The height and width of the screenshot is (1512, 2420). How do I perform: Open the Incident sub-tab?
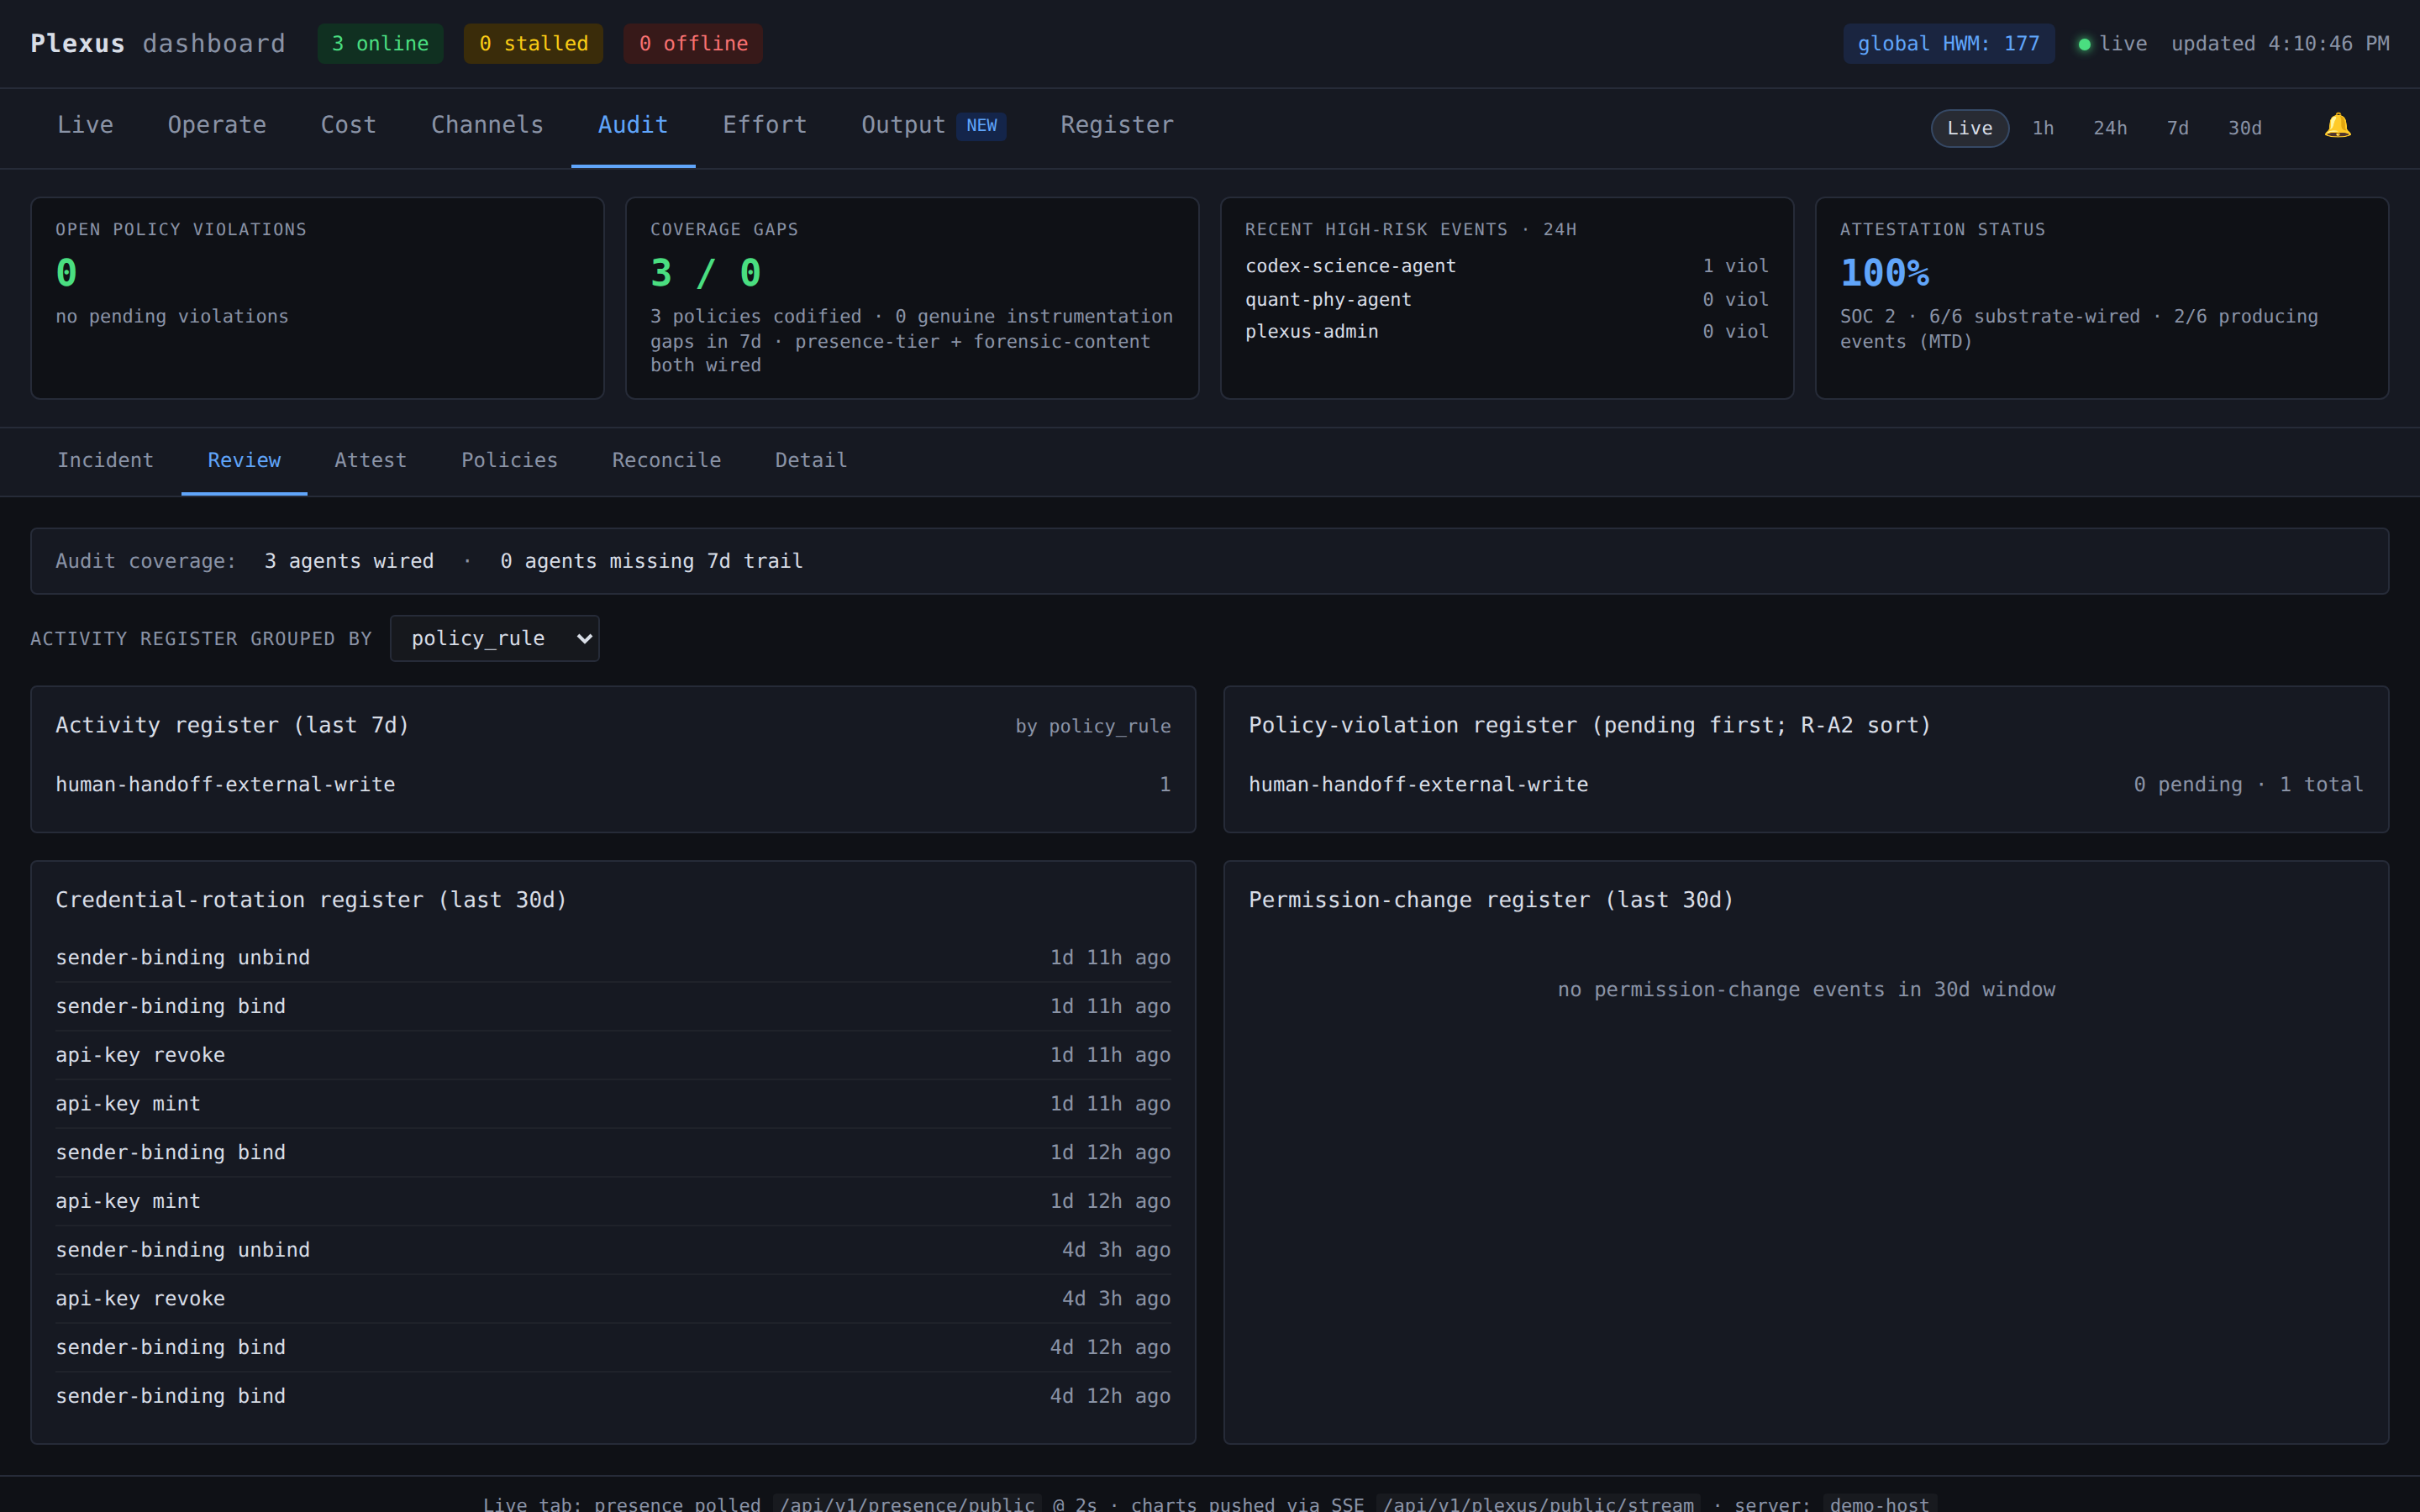coord(105,460)
